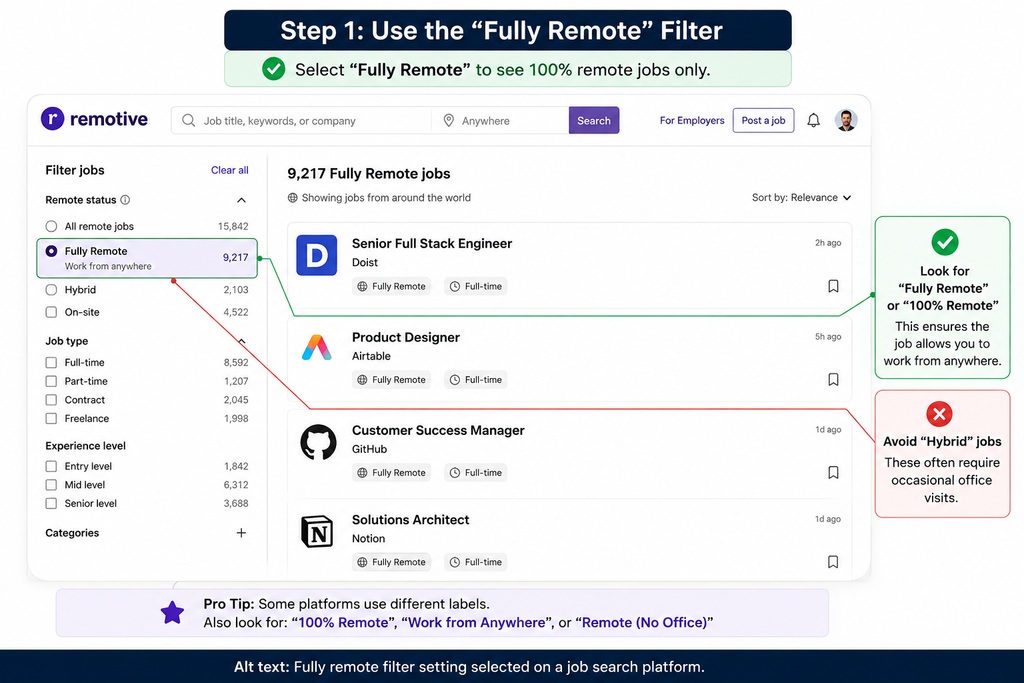Click Fully Remote tag on GitHub job

pyautogui.click(x=392, y=473)
